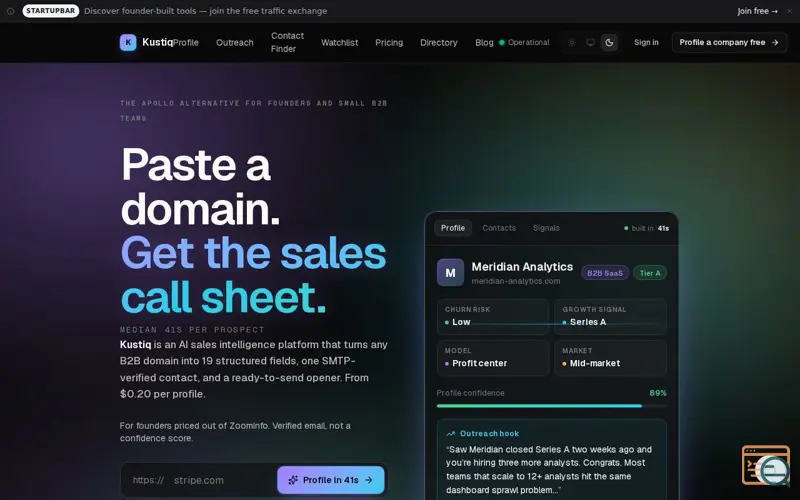Click the 89% confidence value
This screenshot has height=500, width=800.
658,393
